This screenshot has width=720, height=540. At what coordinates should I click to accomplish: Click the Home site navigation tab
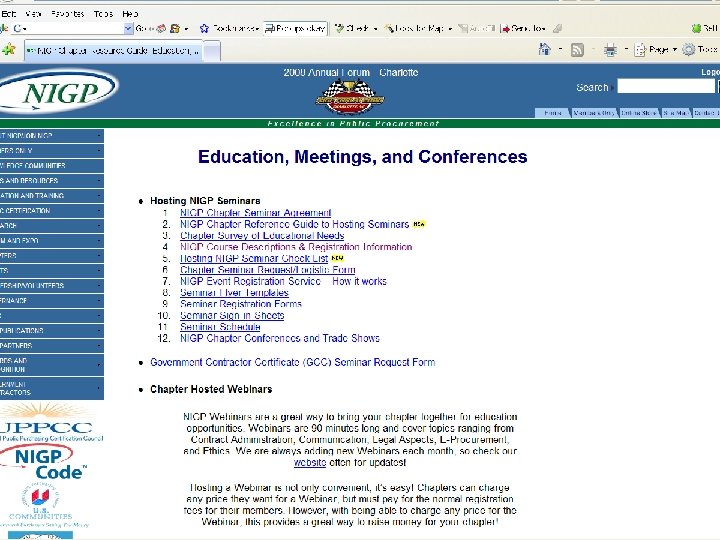point(553,113)
